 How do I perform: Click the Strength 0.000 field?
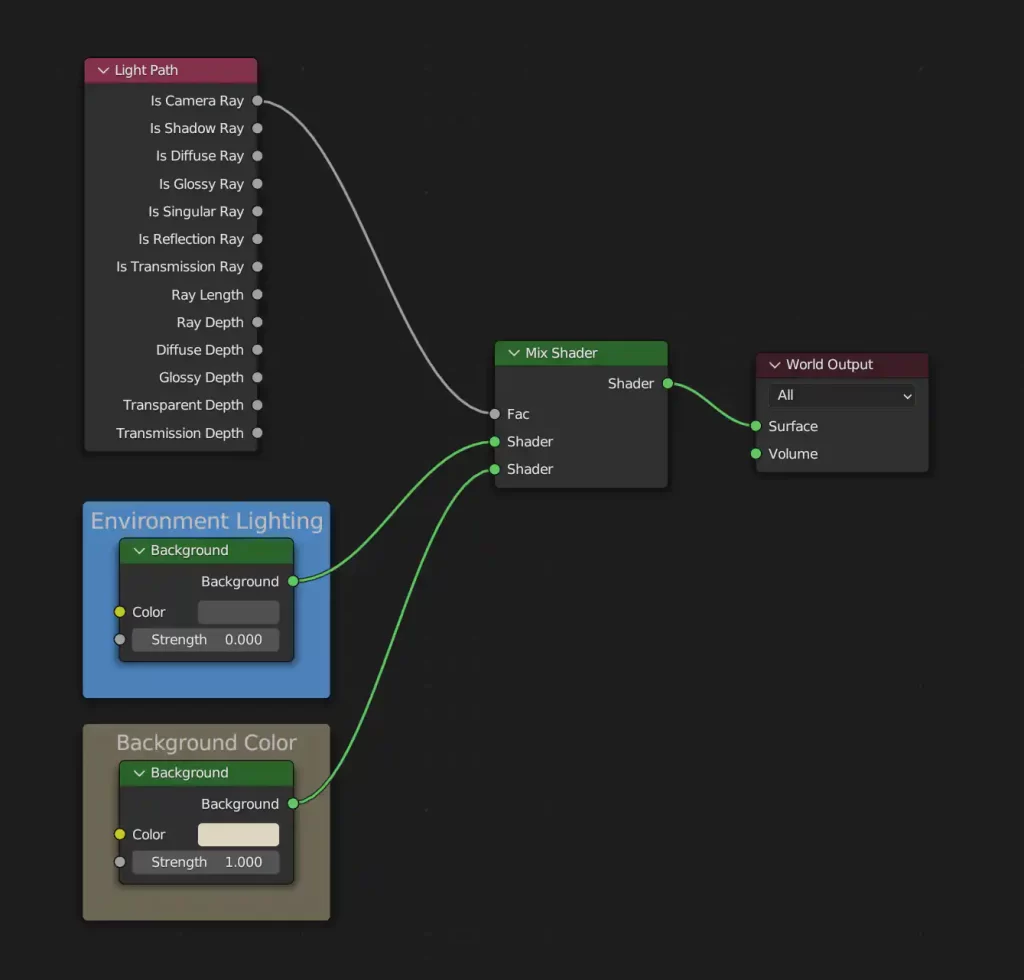206,640
